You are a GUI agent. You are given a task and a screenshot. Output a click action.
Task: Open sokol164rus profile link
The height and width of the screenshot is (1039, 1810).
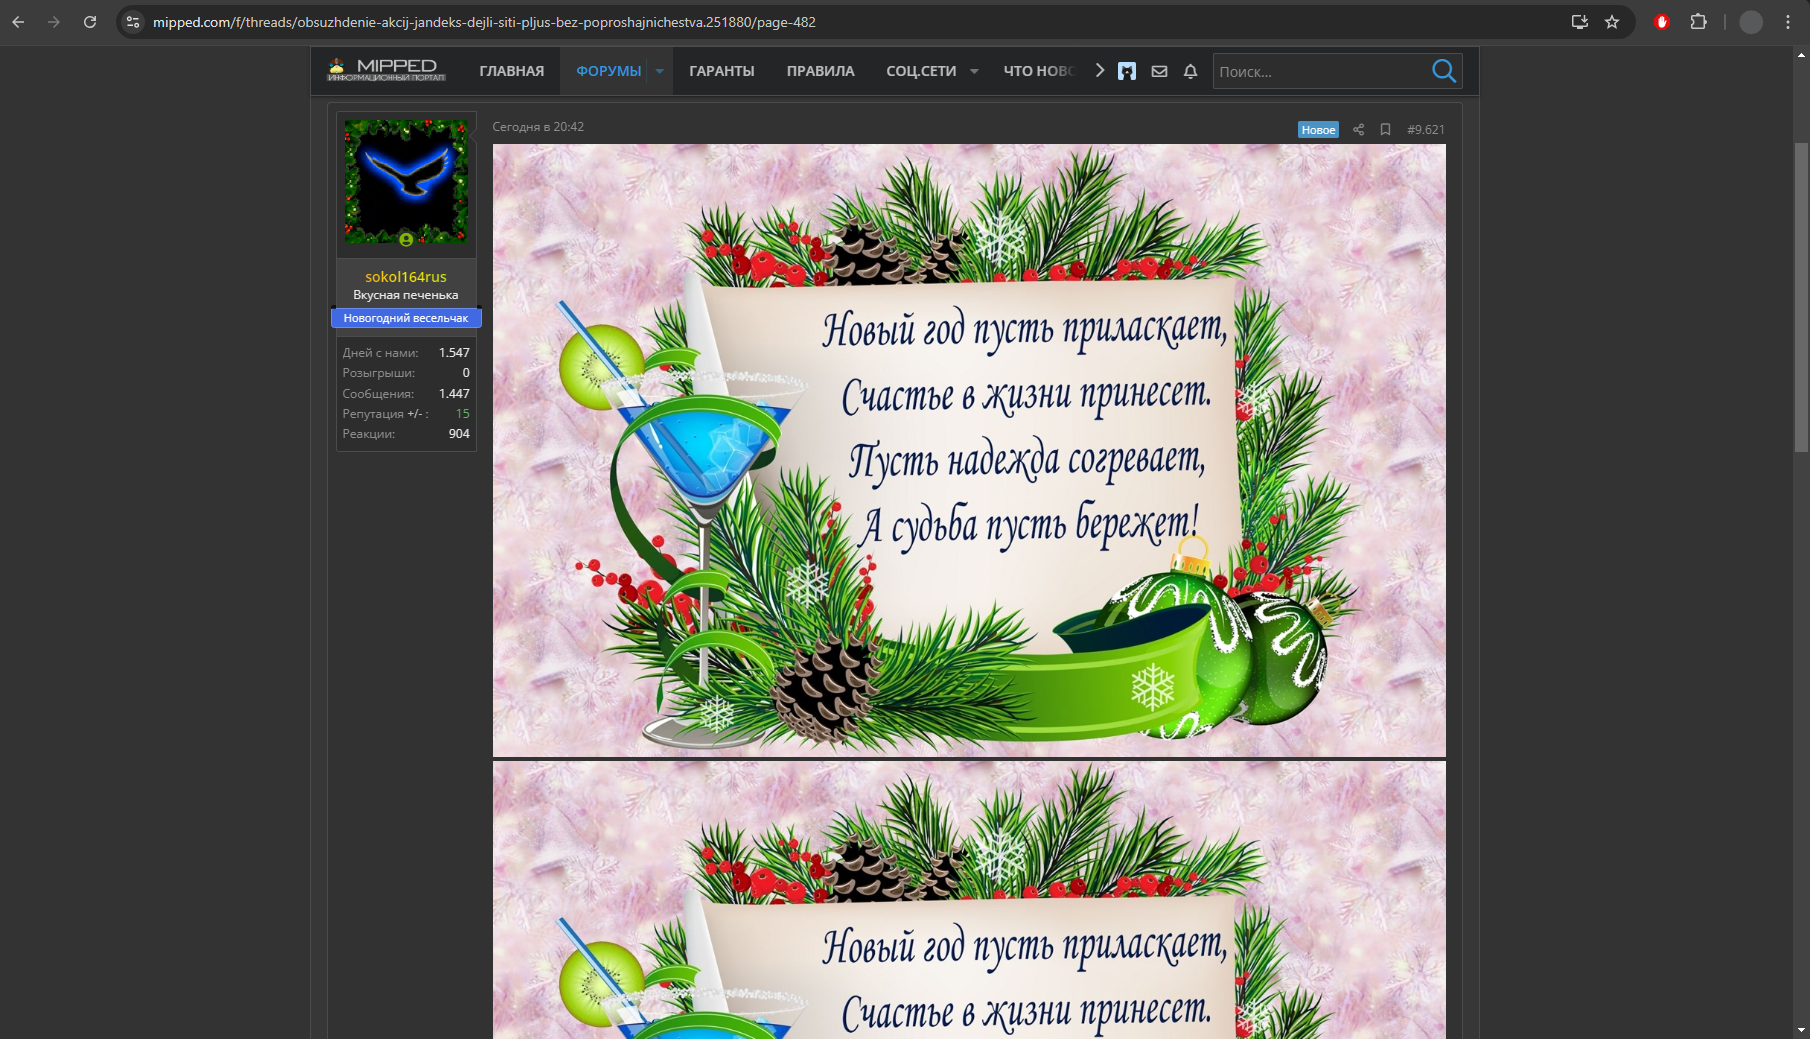click(x=406, y=277)
